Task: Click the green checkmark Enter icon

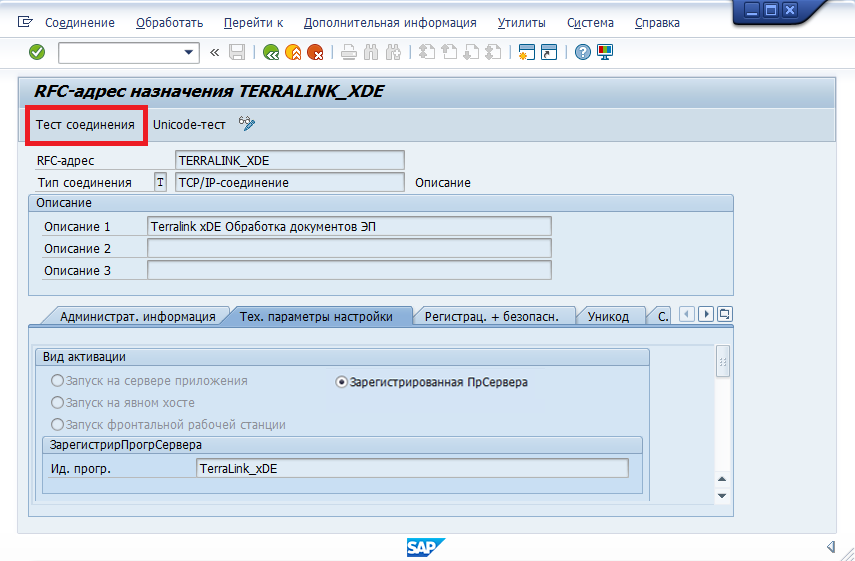Action: click(x=37, y=52)
